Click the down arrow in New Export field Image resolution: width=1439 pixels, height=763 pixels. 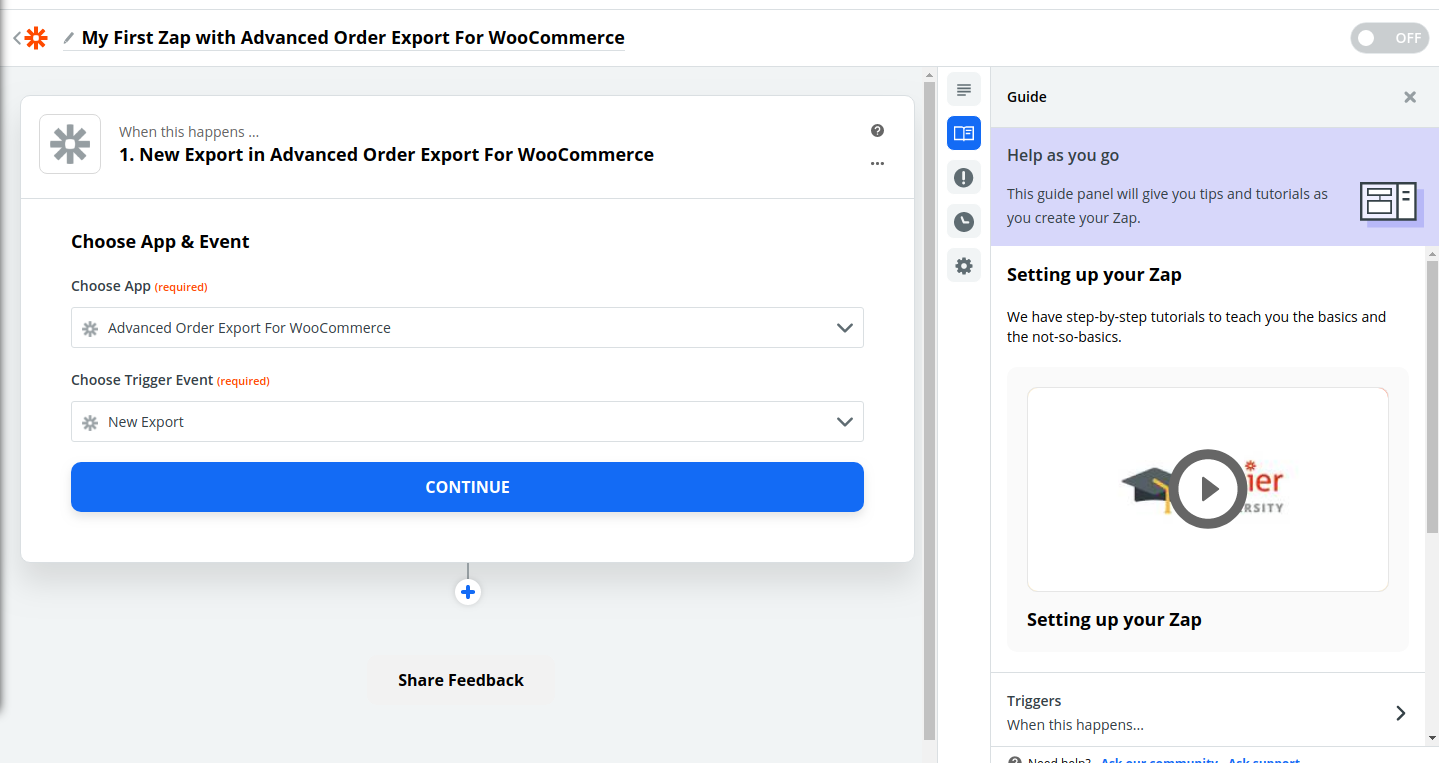pos(844,422)
